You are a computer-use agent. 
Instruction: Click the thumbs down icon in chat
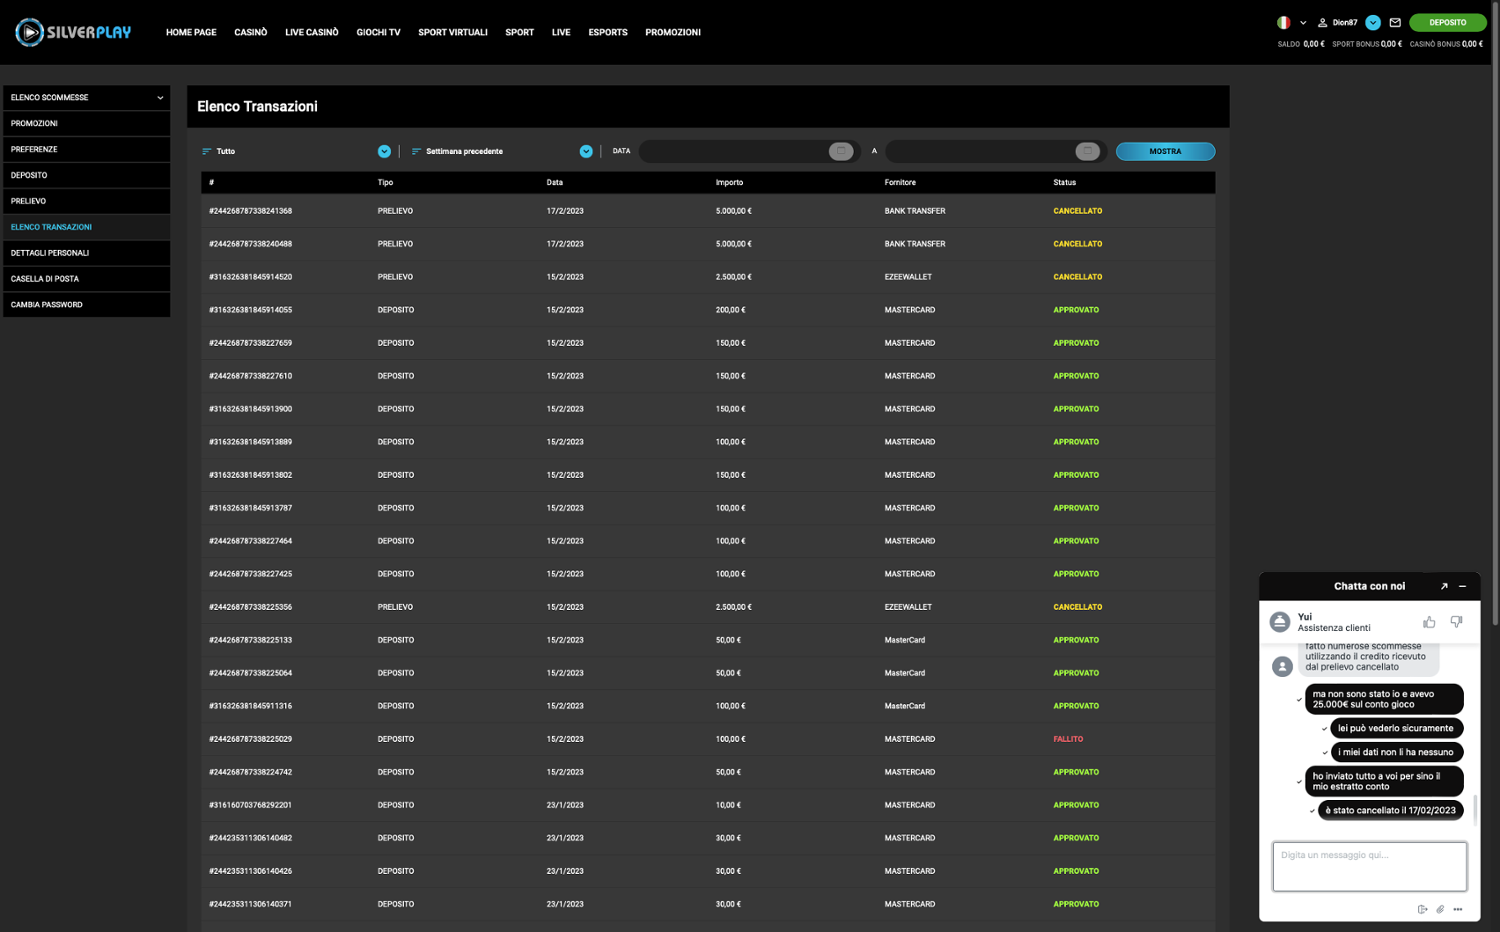point(1456,622)
